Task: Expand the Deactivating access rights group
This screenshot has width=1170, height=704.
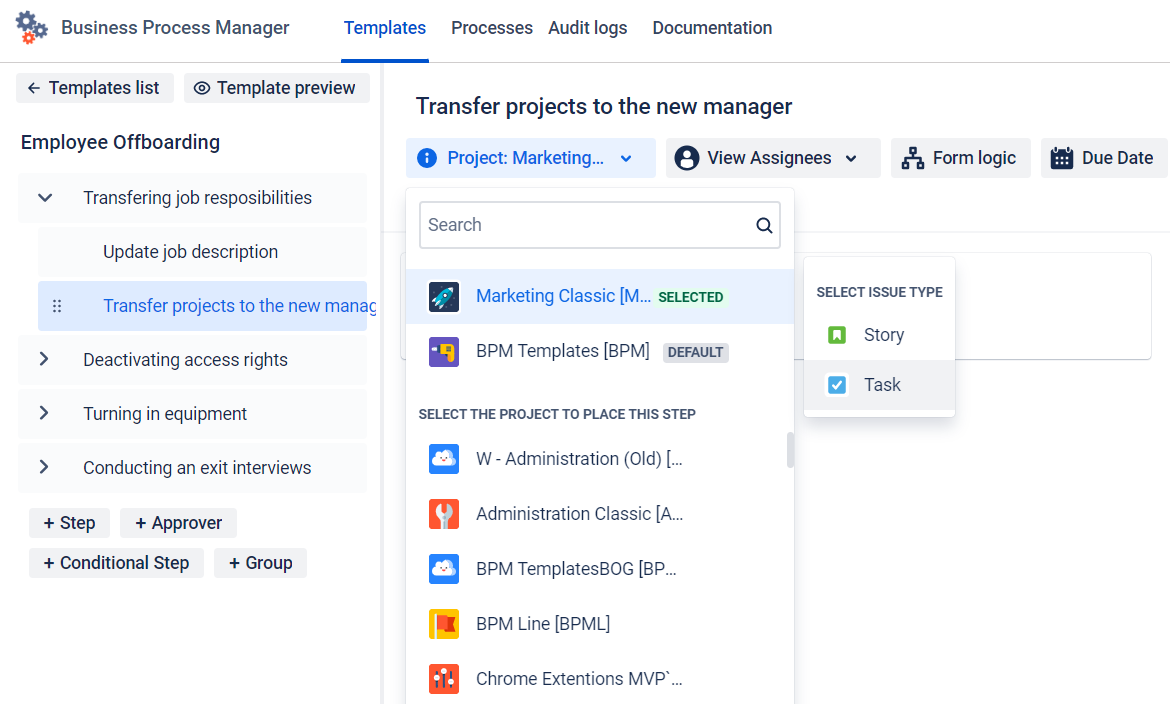Action: [x=44, y=360]
